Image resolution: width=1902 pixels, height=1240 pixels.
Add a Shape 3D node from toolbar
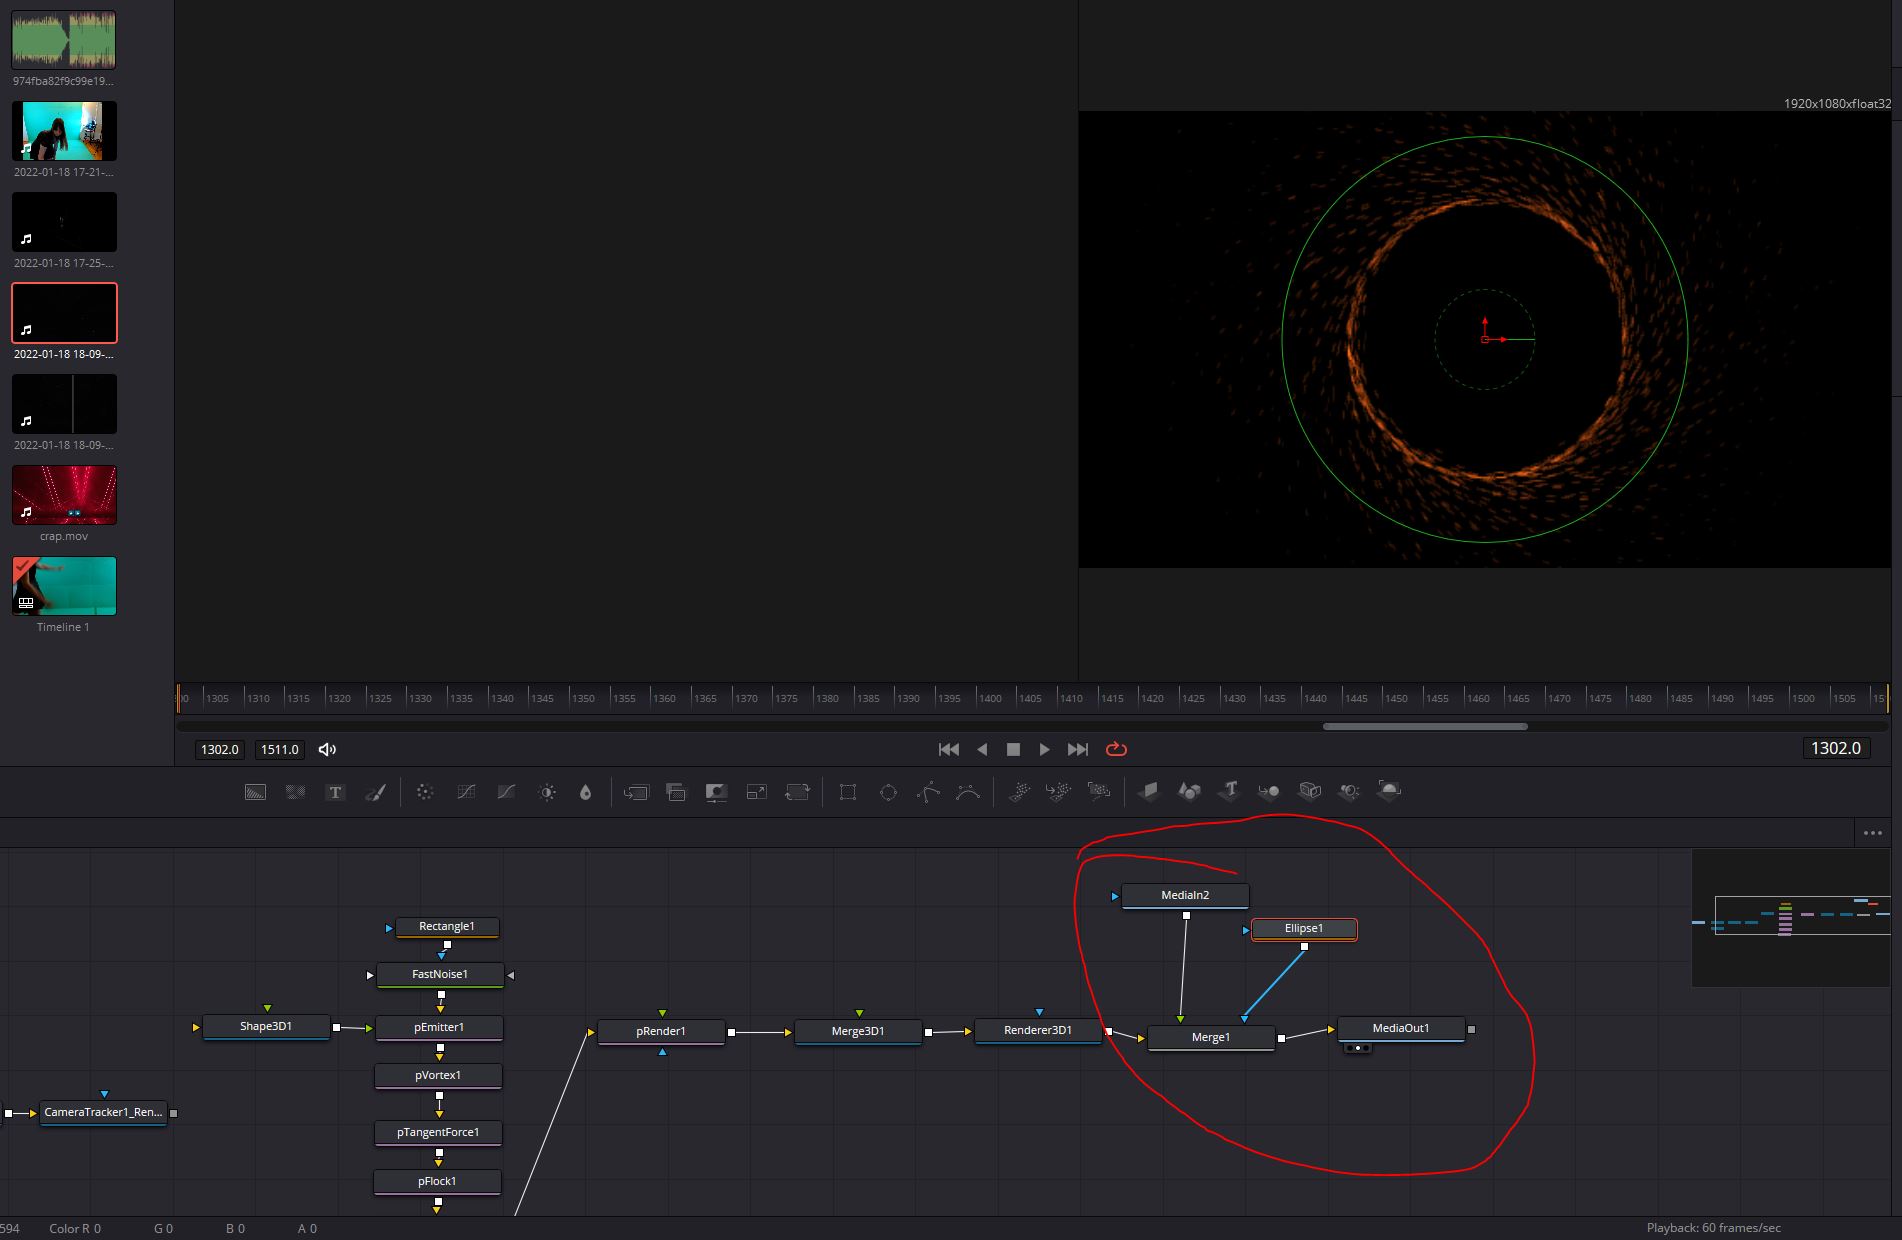coord(1189,792)
